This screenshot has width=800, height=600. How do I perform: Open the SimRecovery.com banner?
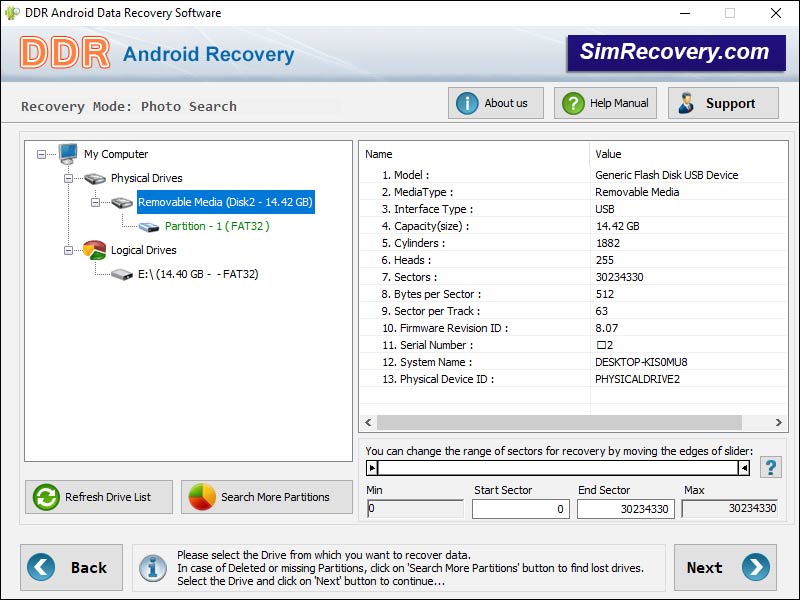click(x=677, y=53)
